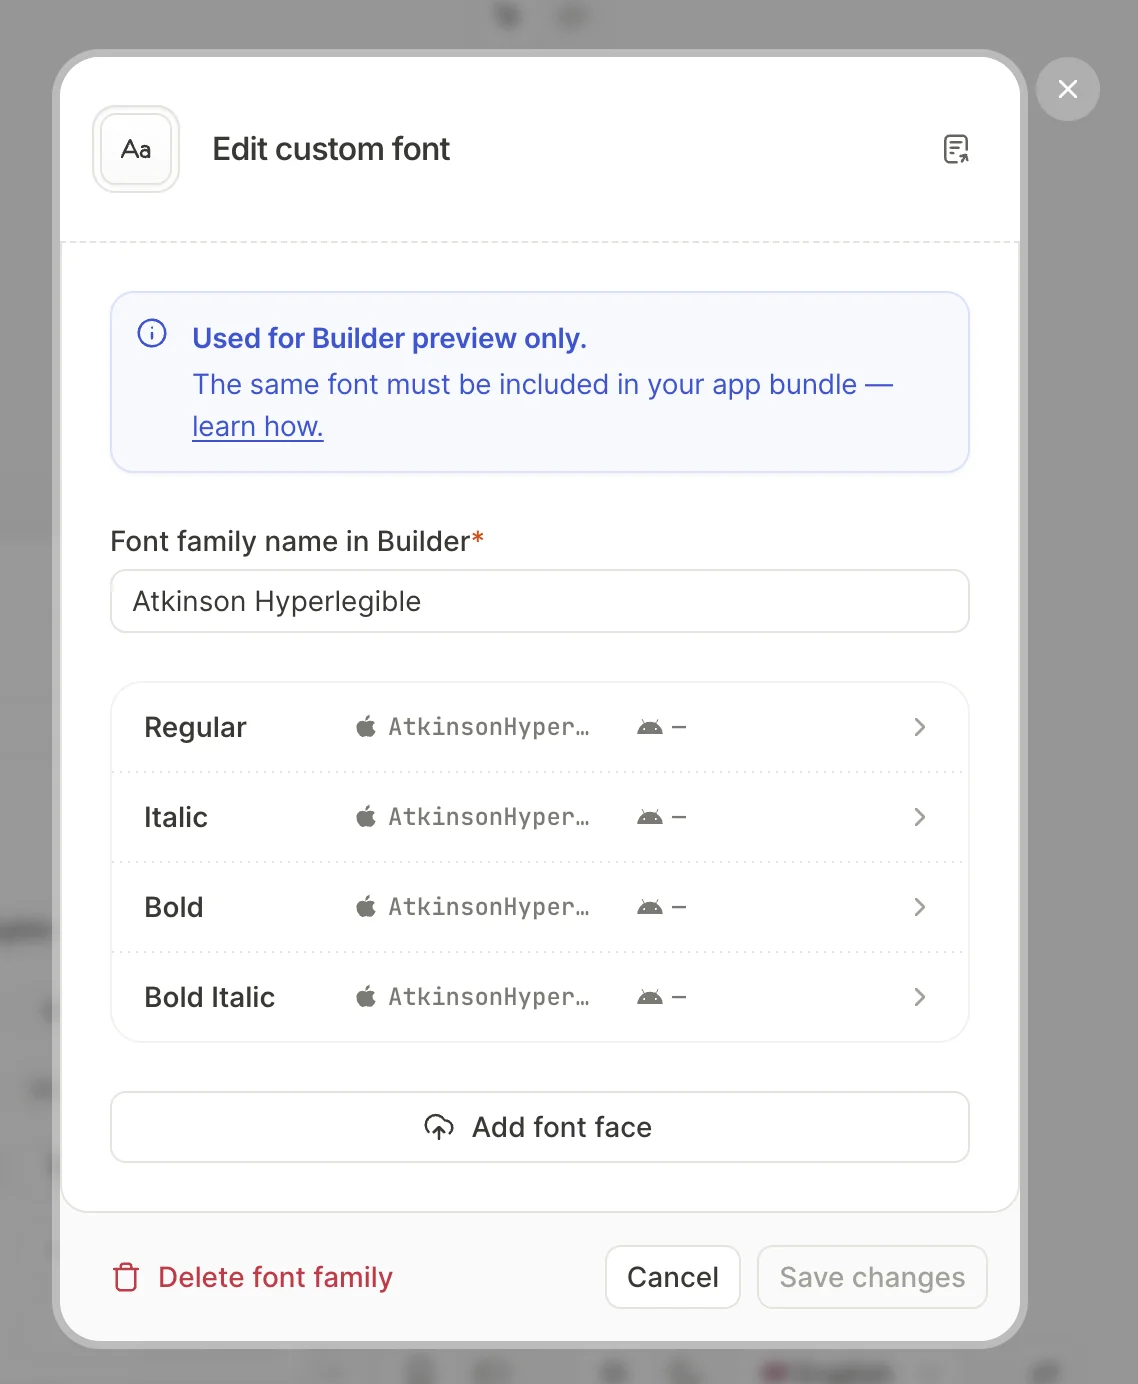Click the Apple icon in Bold Italic row

click(x=366, y=996)
